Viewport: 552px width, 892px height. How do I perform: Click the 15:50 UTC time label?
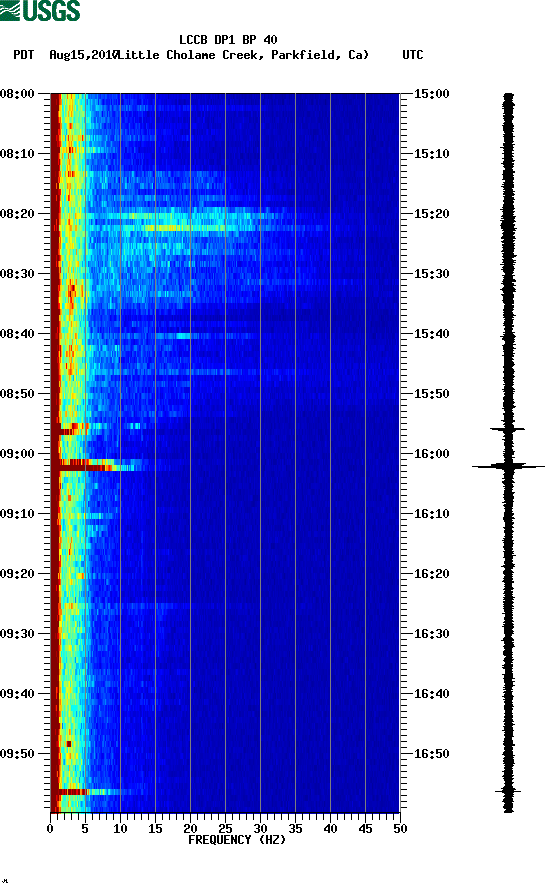tap(431, 394)
